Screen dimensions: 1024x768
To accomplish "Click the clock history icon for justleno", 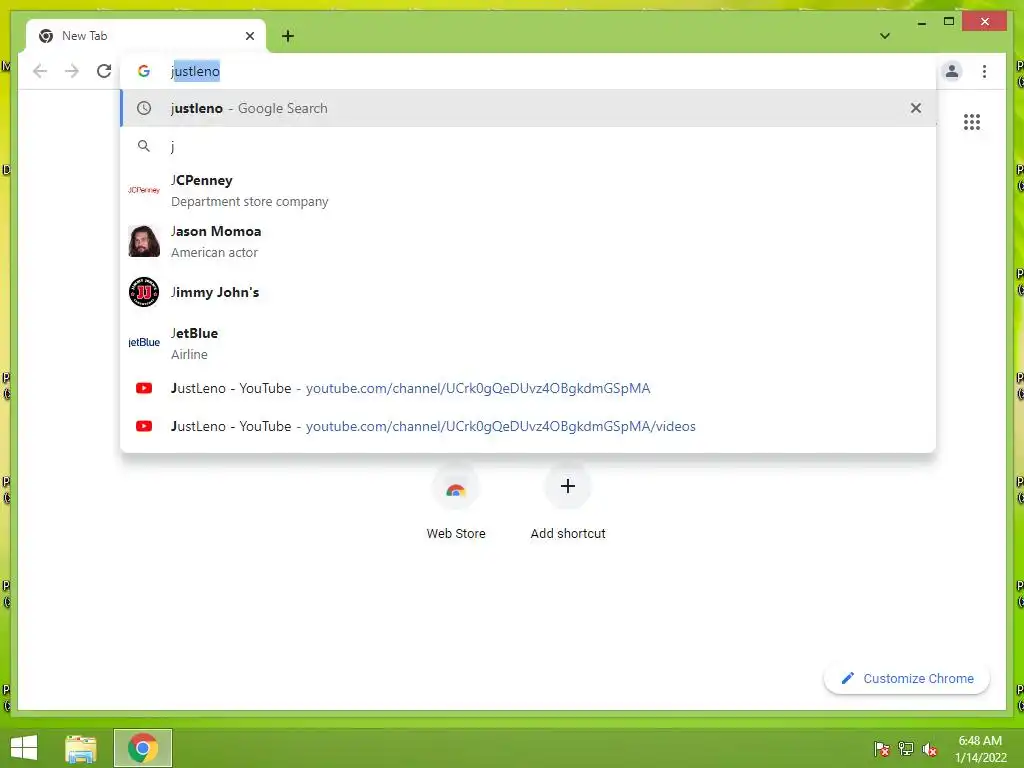I will (144, 108).
